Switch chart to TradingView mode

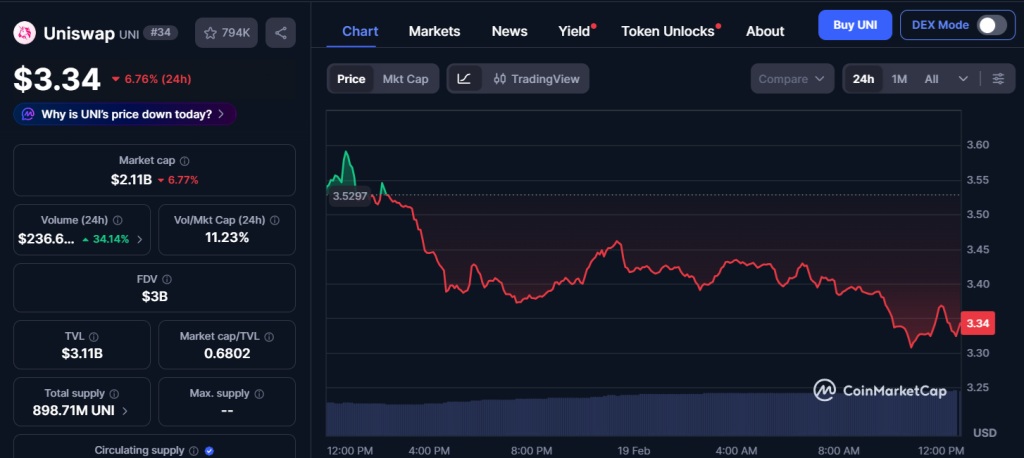536,78
